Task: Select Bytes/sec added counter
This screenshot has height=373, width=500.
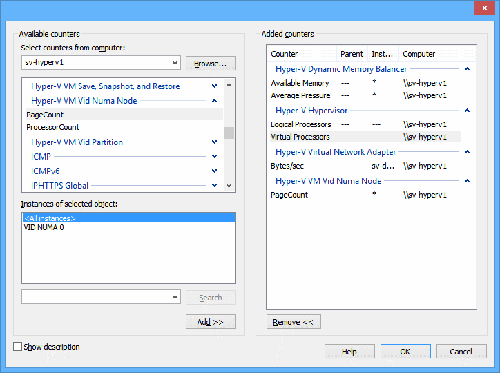Action: pyautogui.click(x=365, y=166)
